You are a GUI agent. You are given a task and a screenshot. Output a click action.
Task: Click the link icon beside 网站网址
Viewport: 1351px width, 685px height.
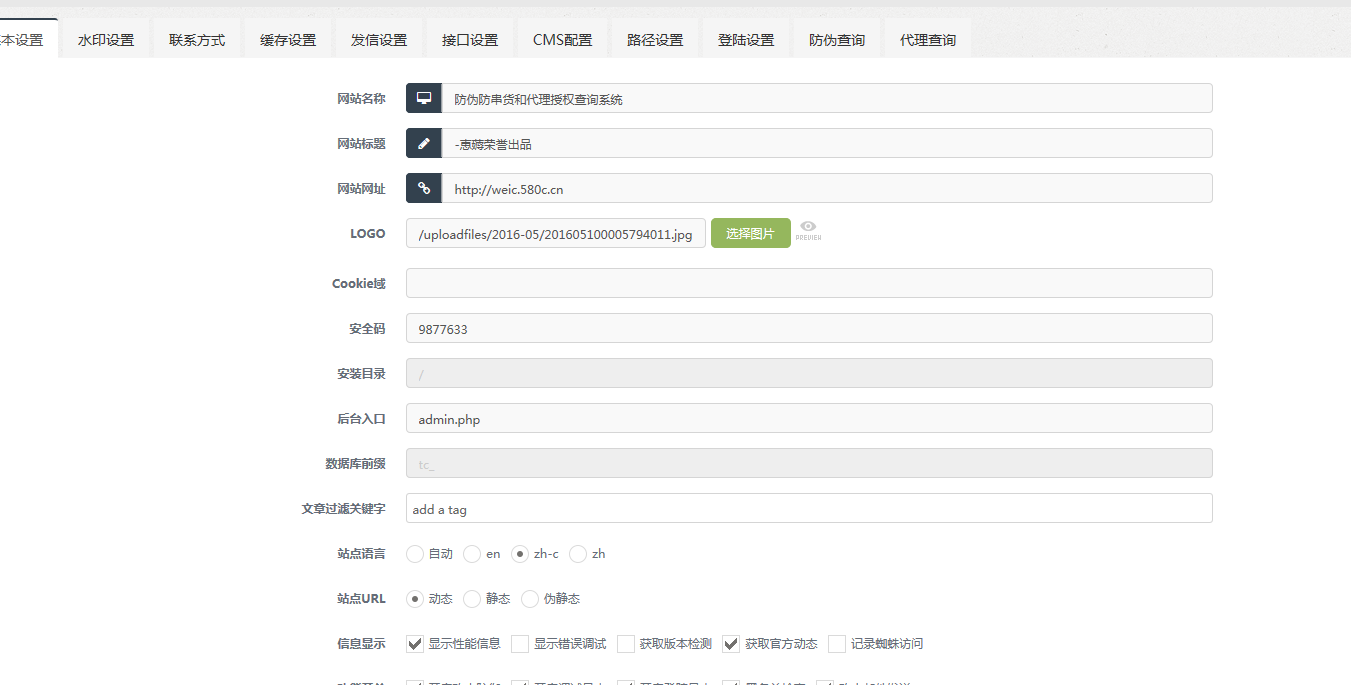pos(424,188)
